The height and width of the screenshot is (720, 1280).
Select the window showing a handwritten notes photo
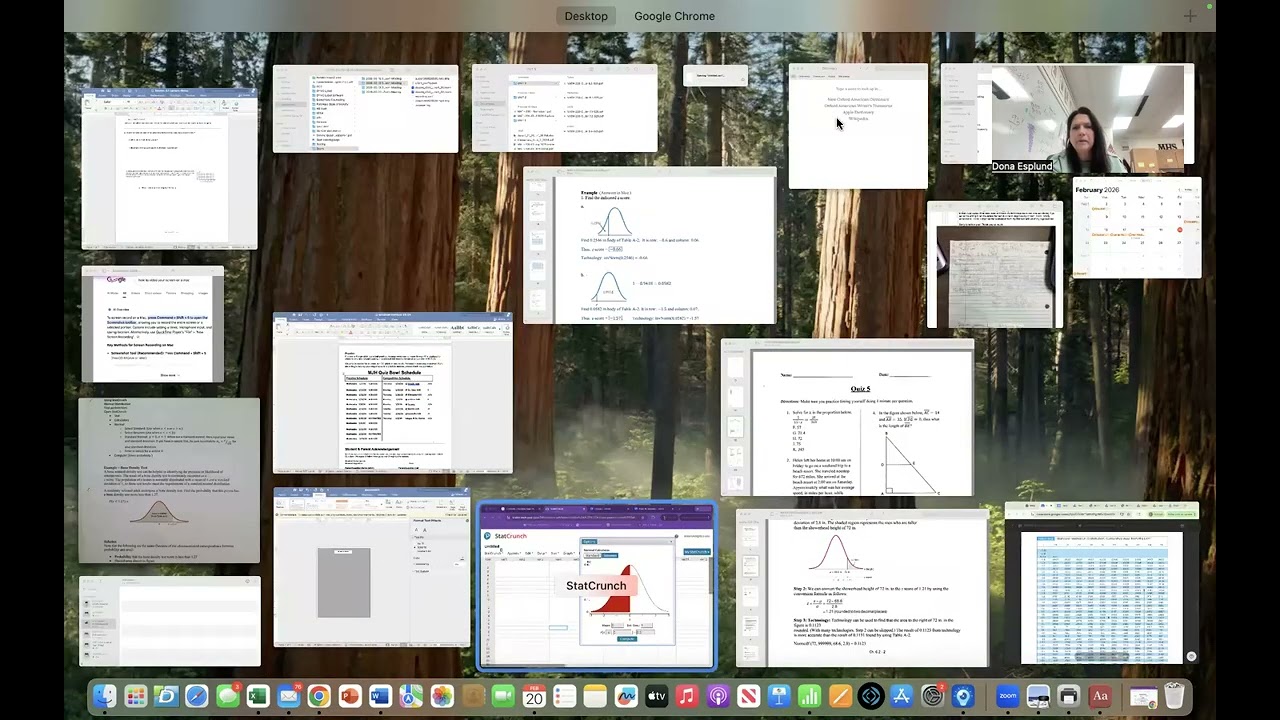point(995,266)
